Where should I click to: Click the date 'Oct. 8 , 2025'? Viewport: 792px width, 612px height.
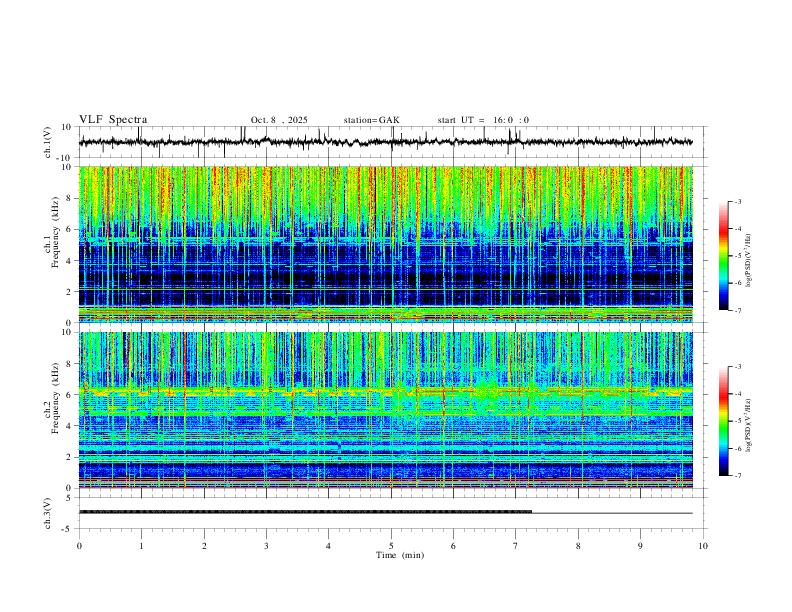pyautogui.click(x=279, y=120)
